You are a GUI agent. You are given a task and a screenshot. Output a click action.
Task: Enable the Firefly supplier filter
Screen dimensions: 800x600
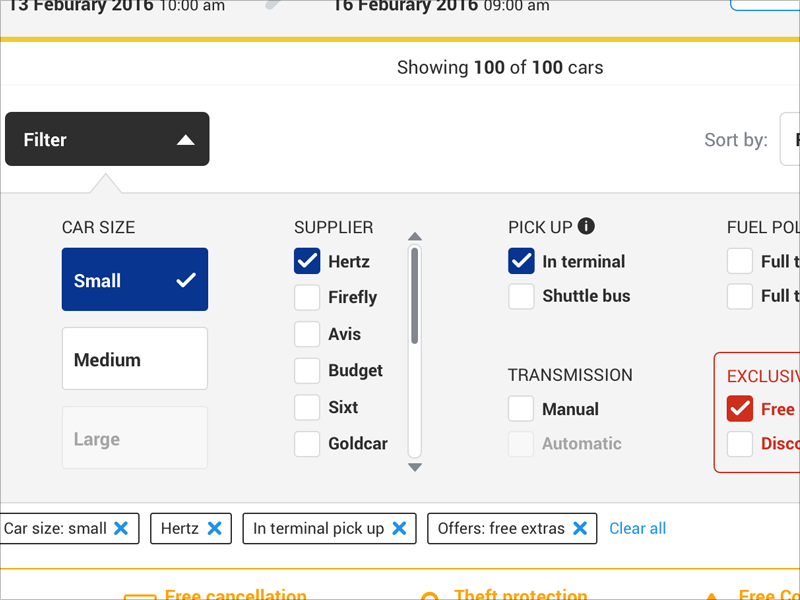pyautogui.click(x=307, y=297)
